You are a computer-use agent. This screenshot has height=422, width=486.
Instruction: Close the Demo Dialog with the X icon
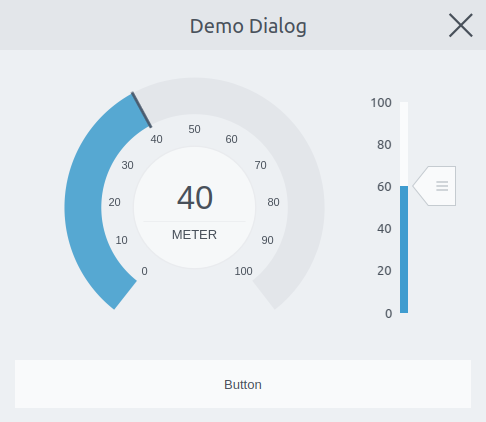(461, 25)
